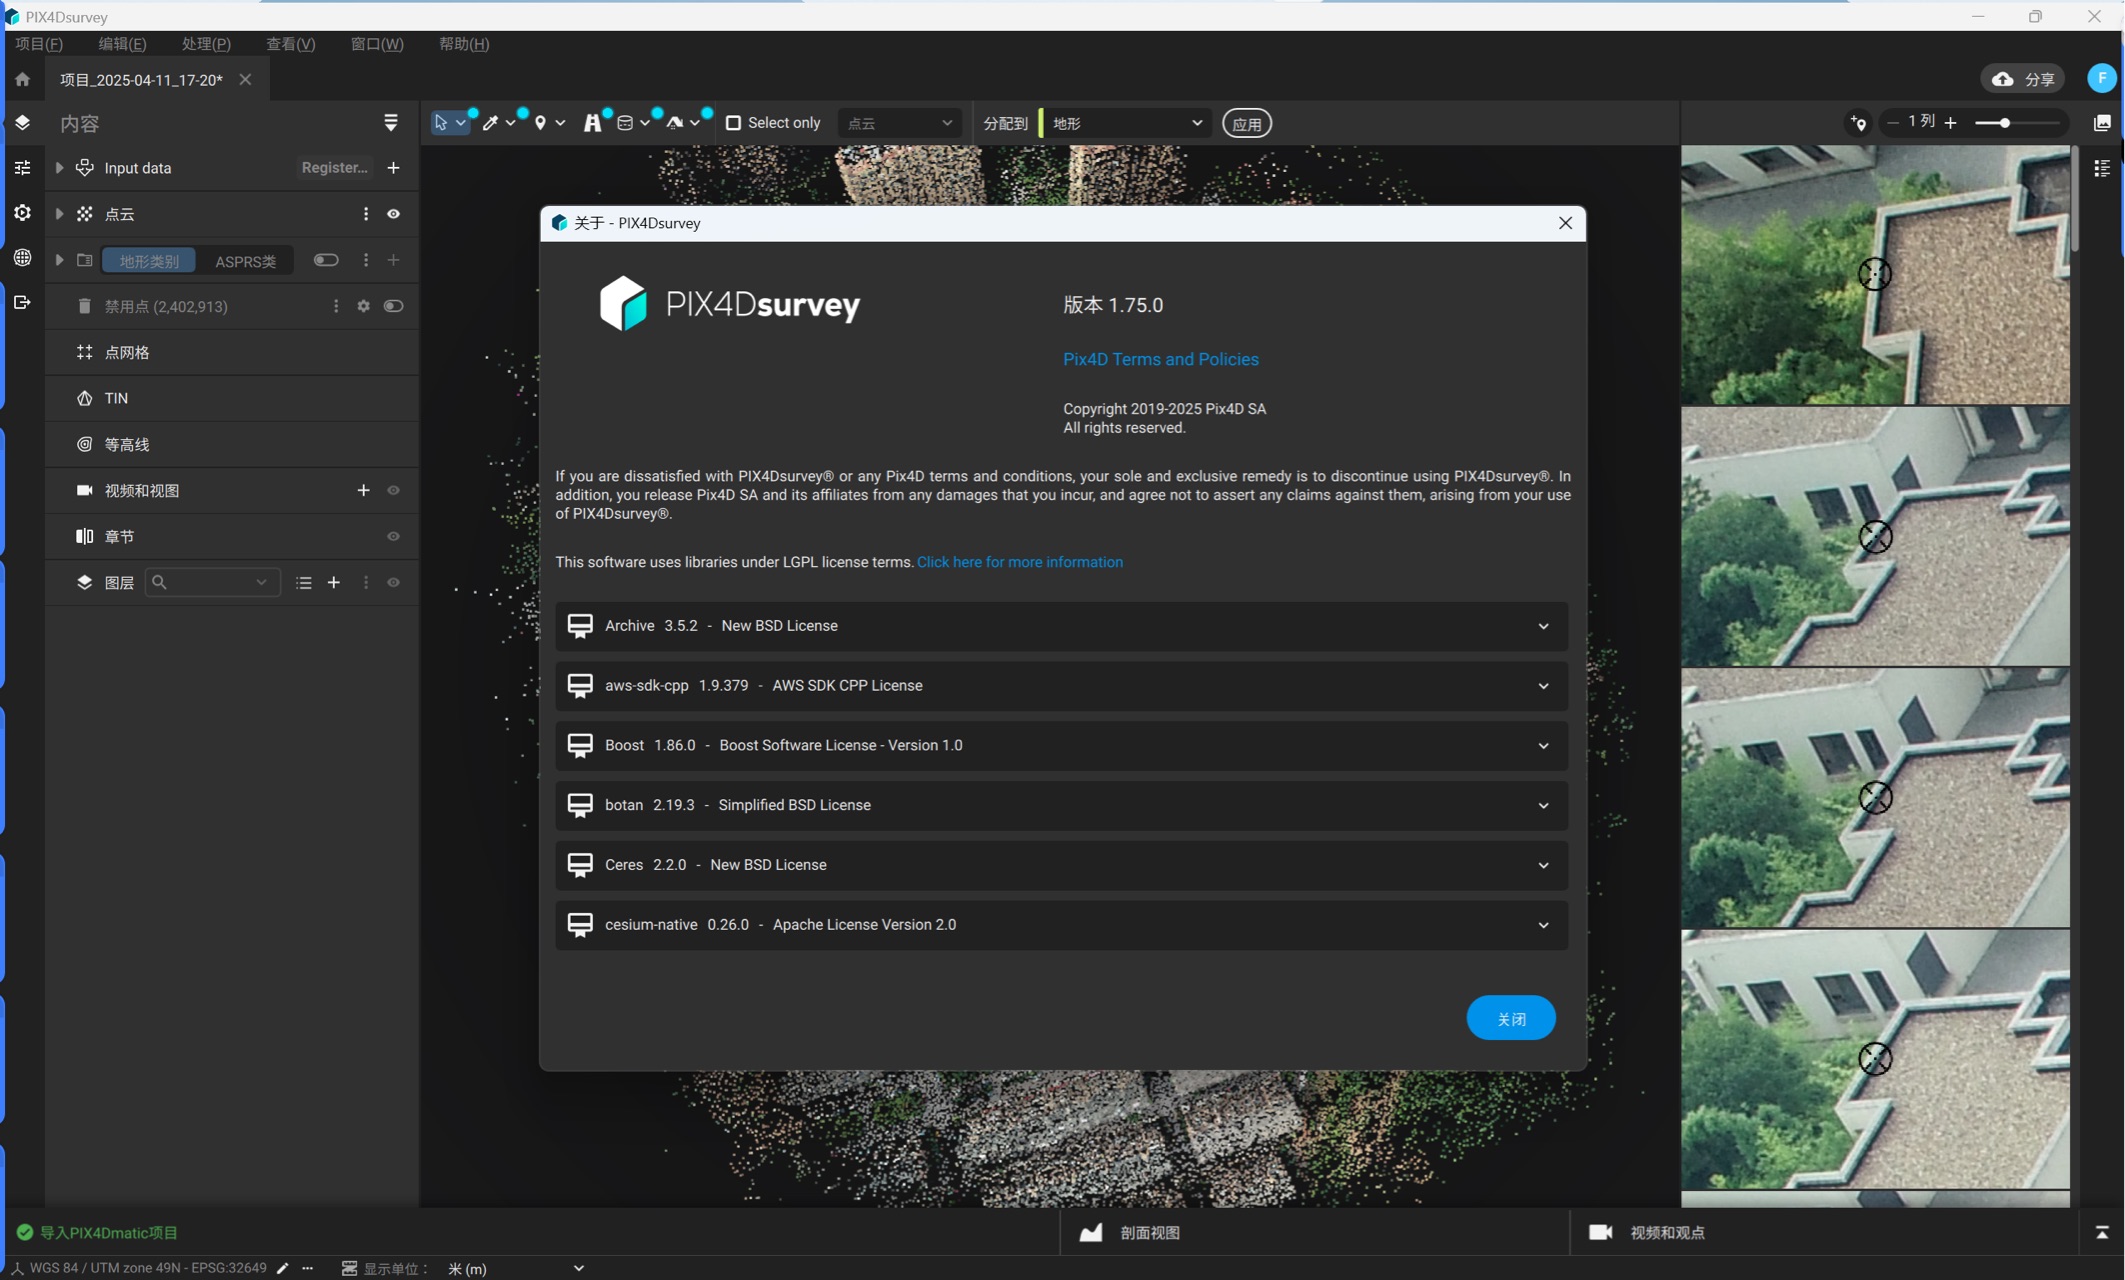Expand the Input data tree item

(59, 168)
